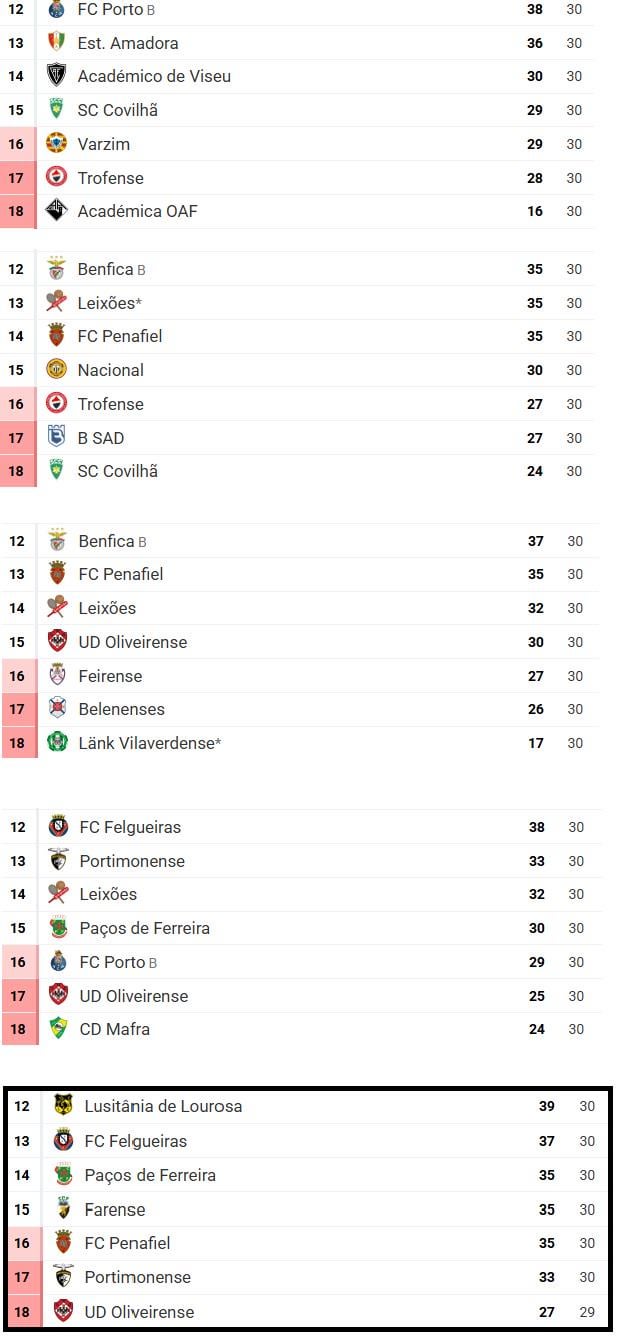
Task: Click position 18 badge beside Académica OAF
Action: coord(17,211)
